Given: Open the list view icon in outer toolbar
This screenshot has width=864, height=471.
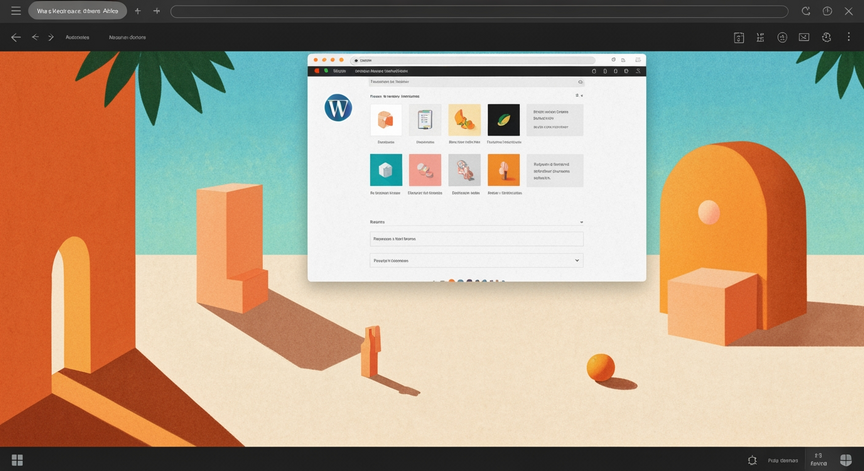Looking at the screenshot, I should [760, 37].
